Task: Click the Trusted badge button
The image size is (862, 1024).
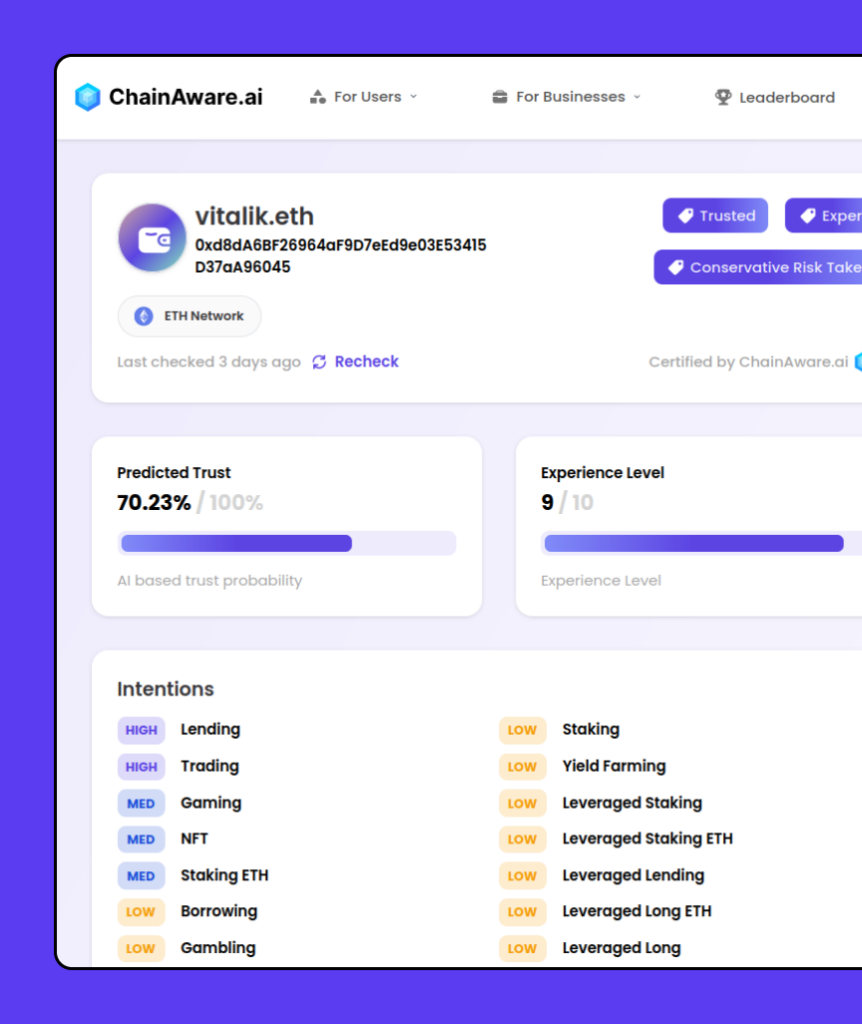Action: (x=715, y=216)
